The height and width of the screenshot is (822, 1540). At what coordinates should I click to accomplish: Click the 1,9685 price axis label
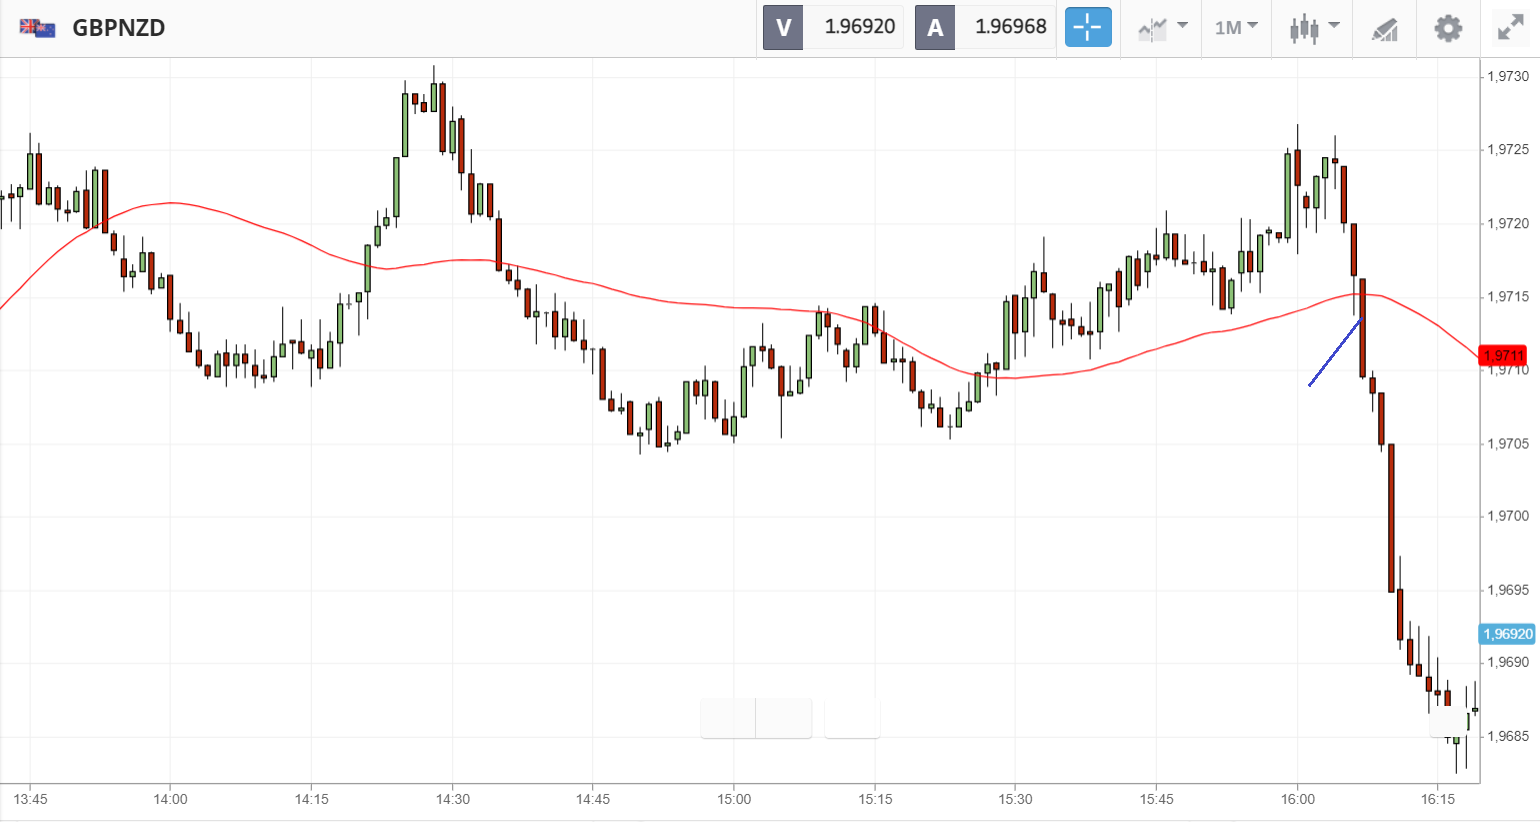[x=1508, y=736]
